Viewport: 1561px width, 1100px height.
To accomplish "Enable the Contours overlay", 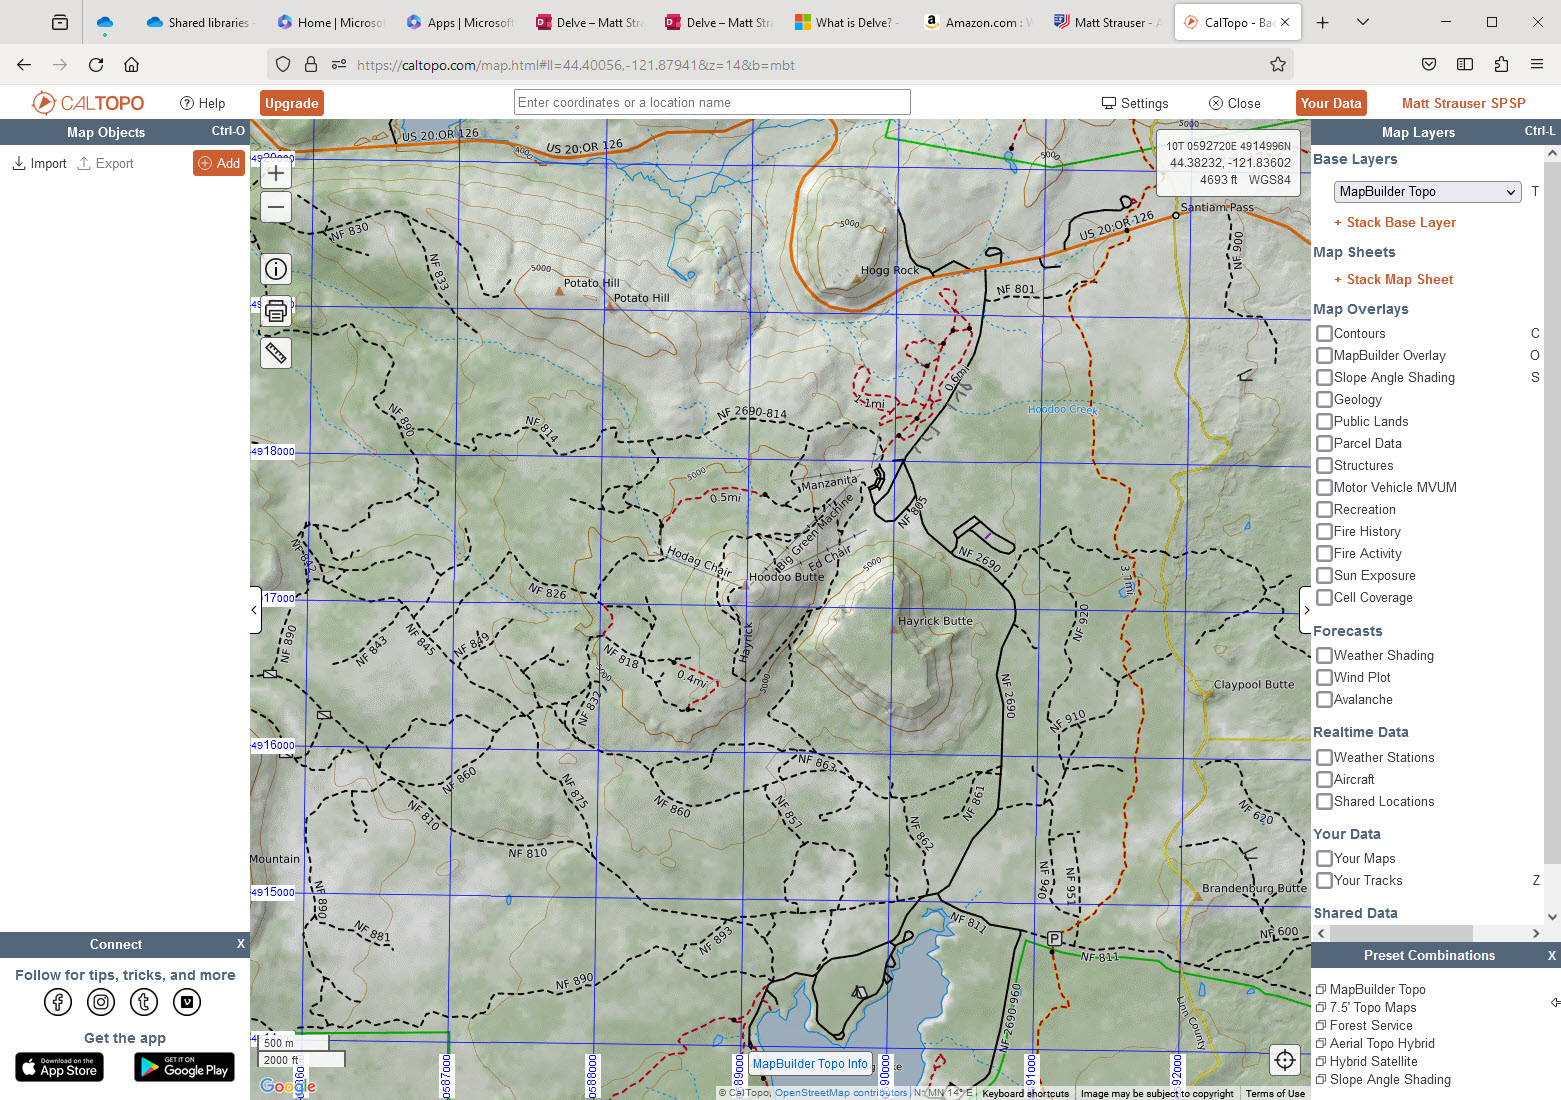I will [1324, 333].
